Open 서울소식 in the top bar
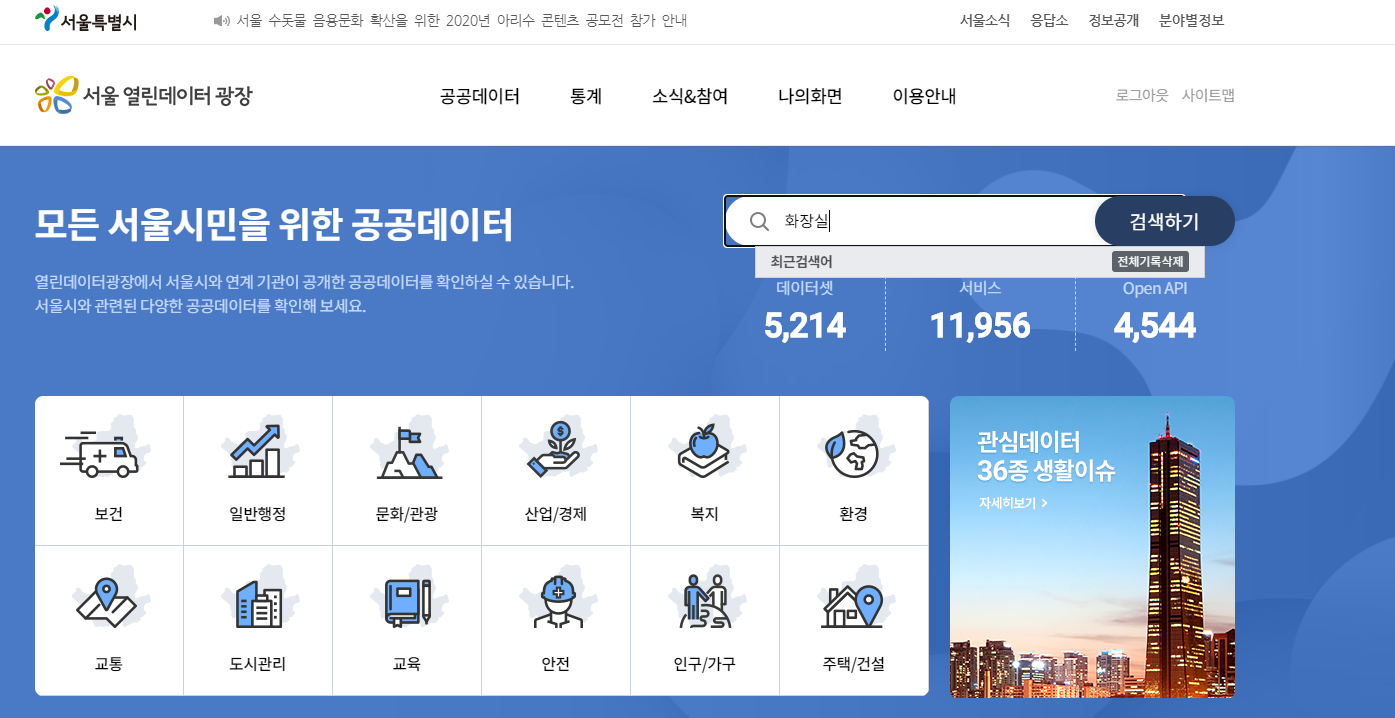Image resolution: width=1395 pixels, height=718 pixels. (985, 21)
